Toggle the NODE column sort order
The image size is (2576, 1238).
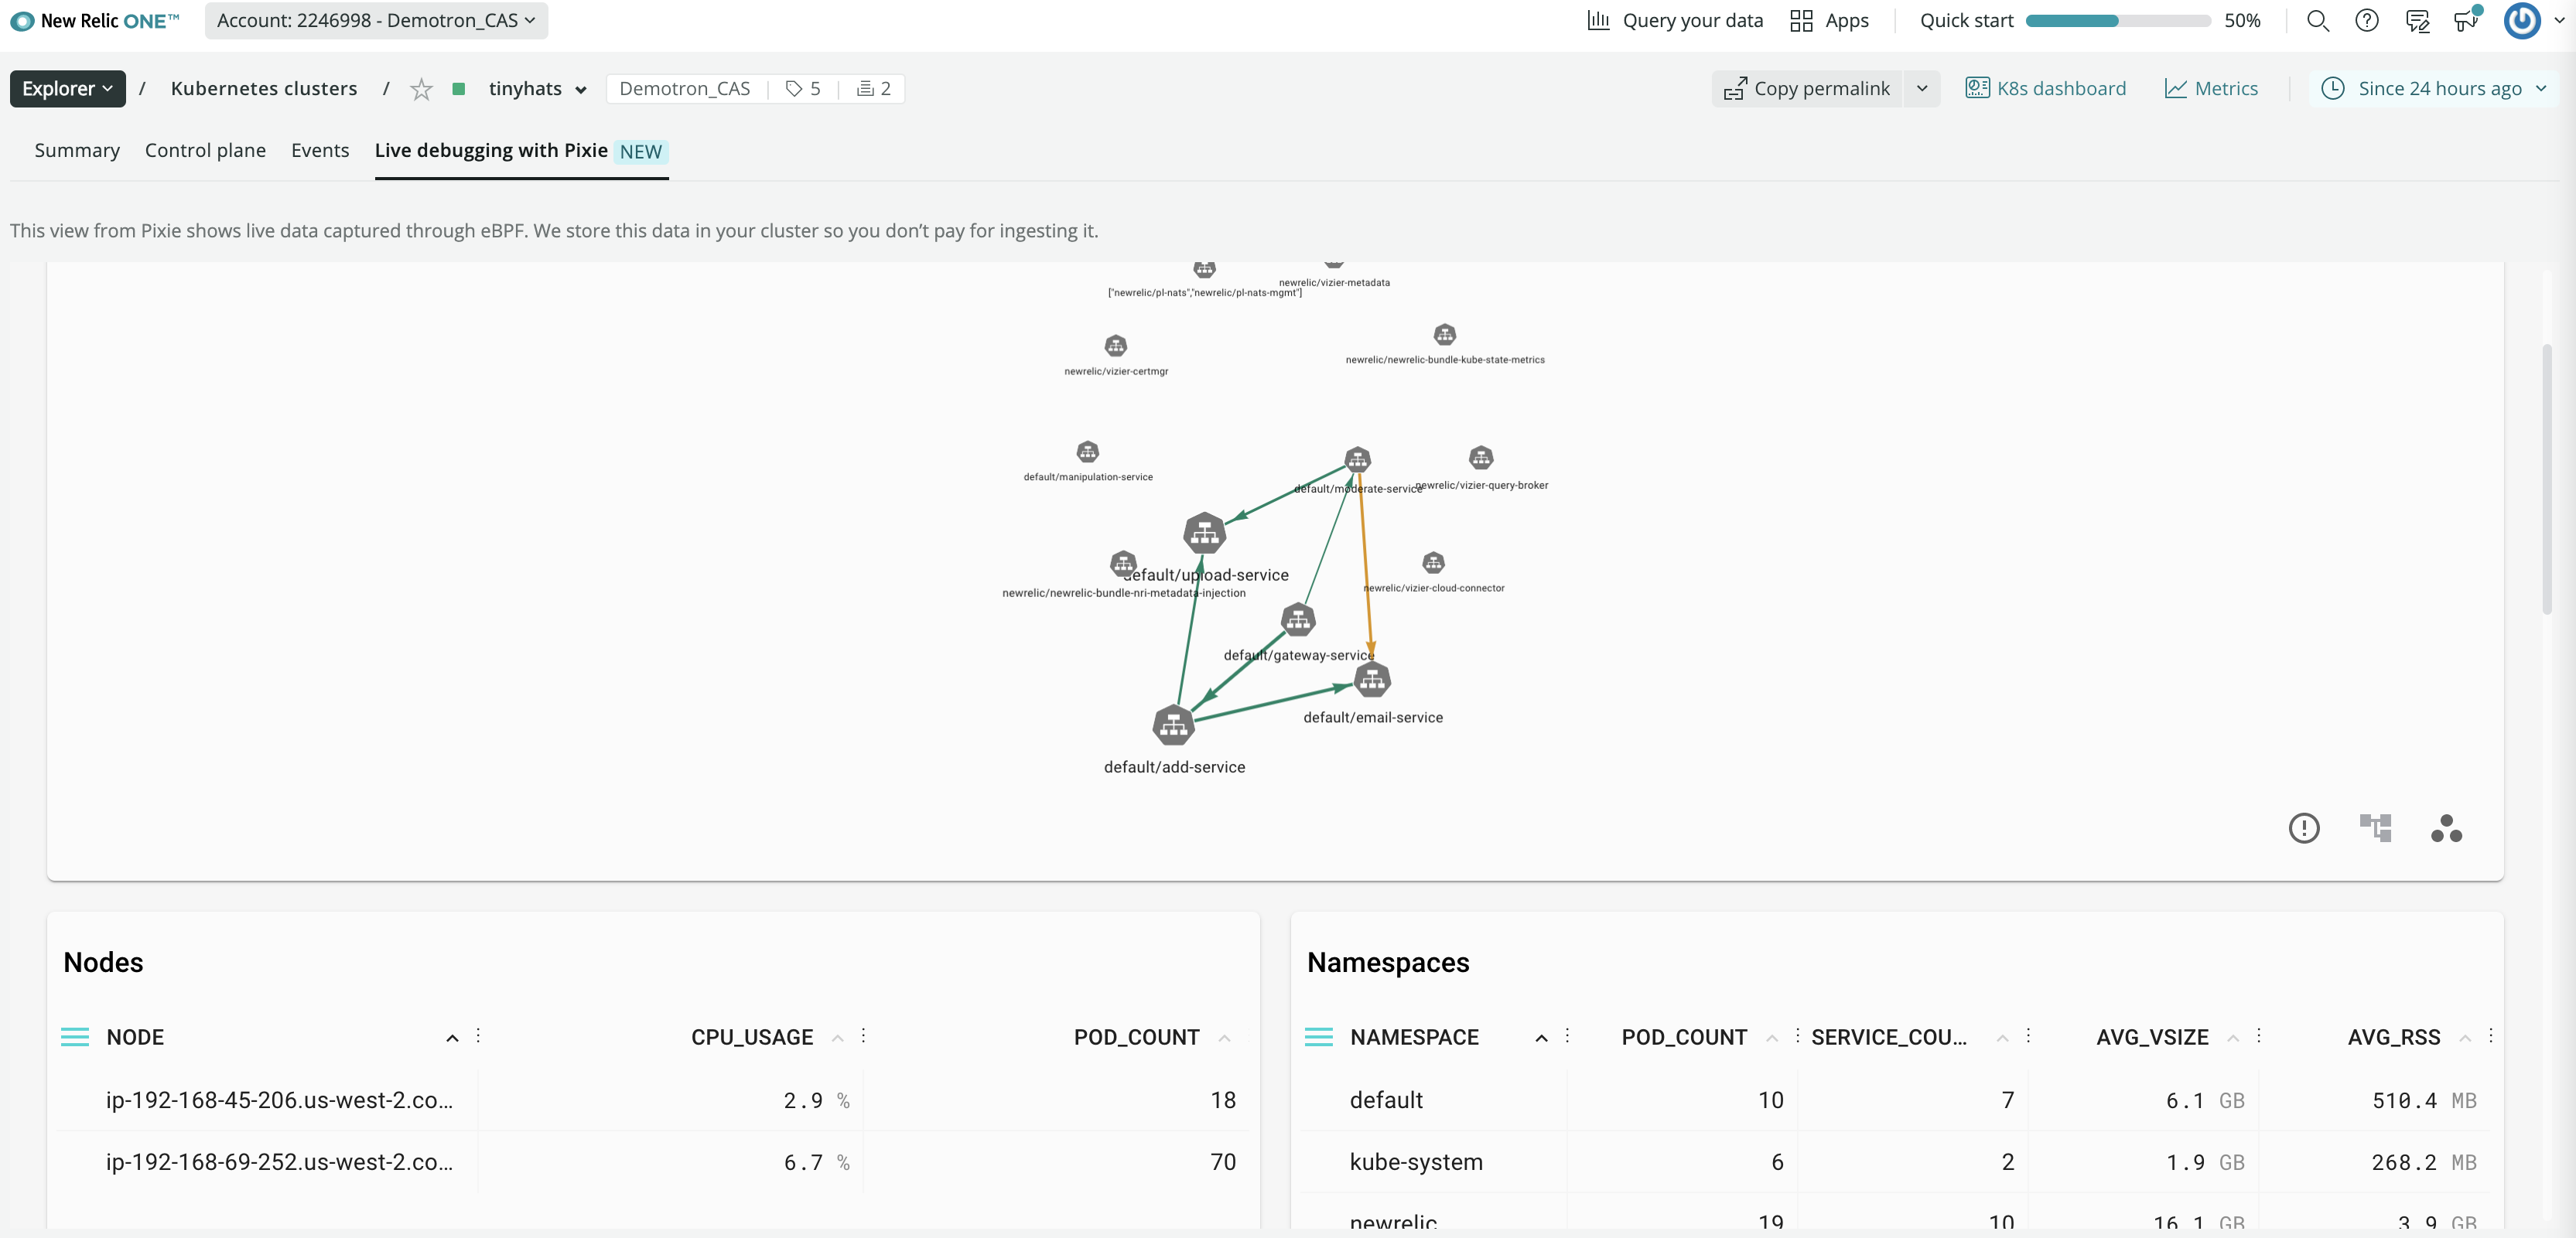(452, 1037)
